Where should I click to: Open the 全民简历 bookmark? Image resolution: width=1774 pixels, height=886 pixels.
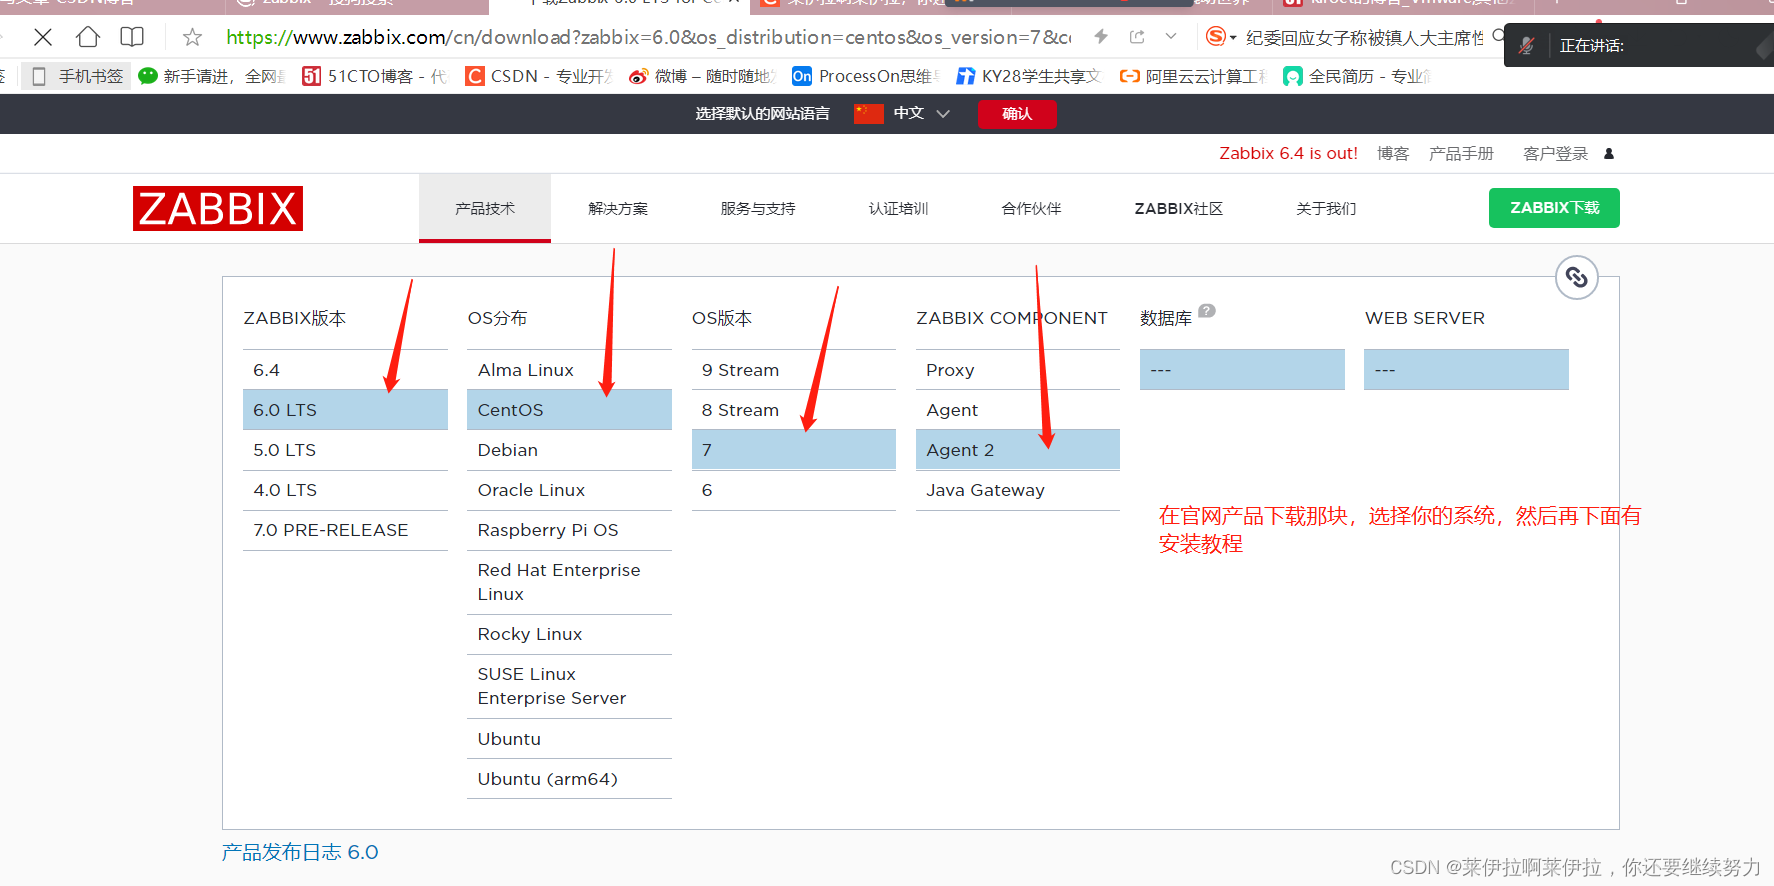click(1357, 76)
